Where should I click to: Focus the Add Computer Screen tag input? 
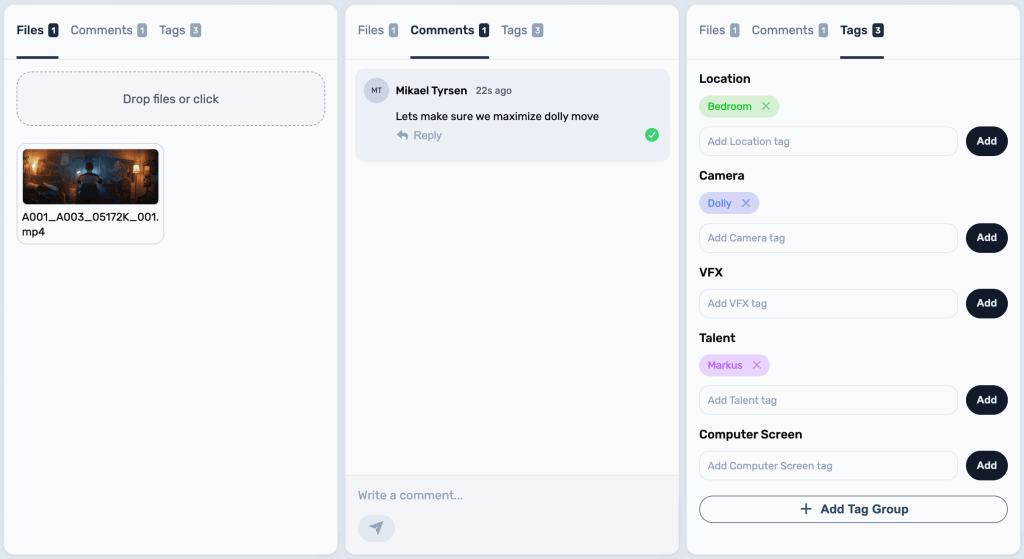click(828, 466)
